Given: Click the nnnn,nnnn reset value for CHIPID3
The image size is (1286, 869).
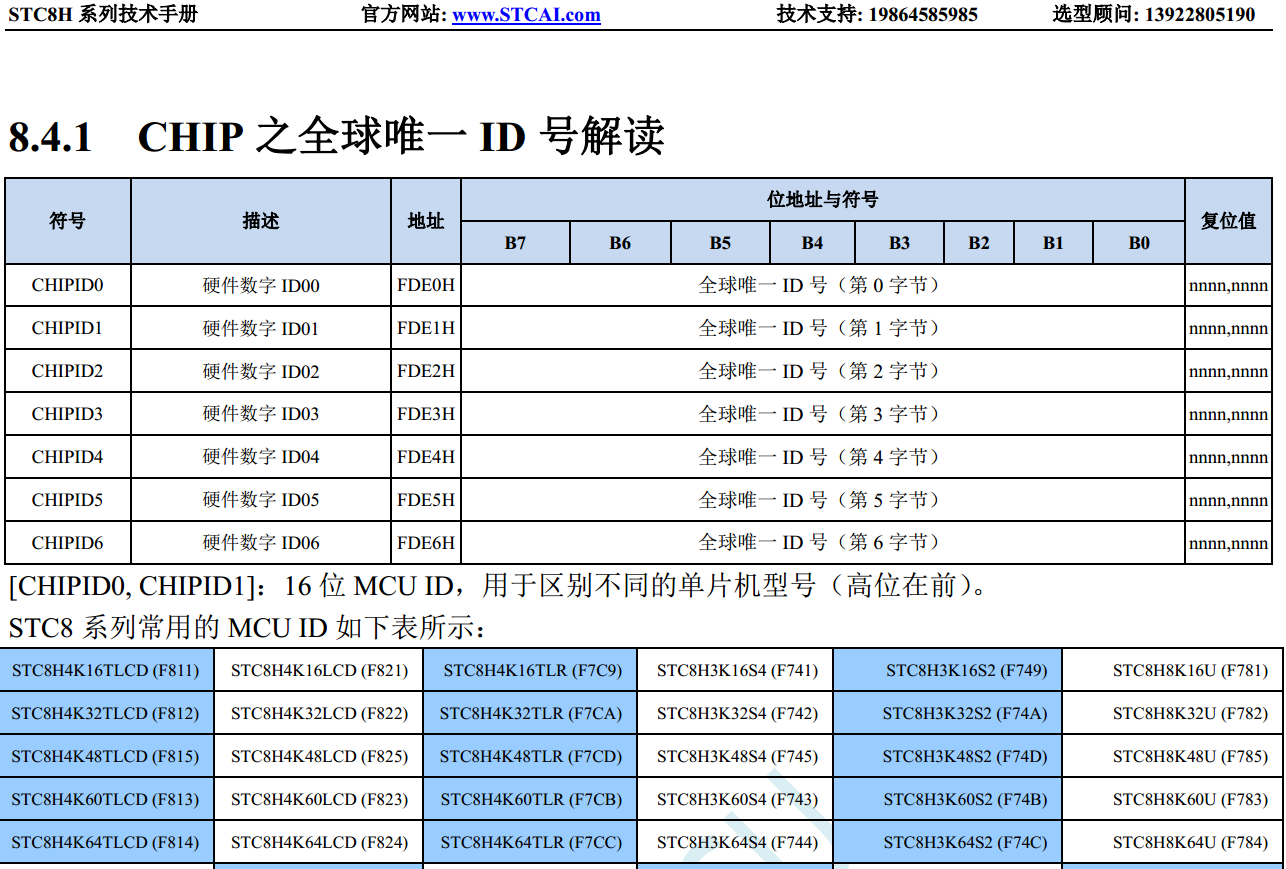Looking at the screenshot, I should point(1228,414).
